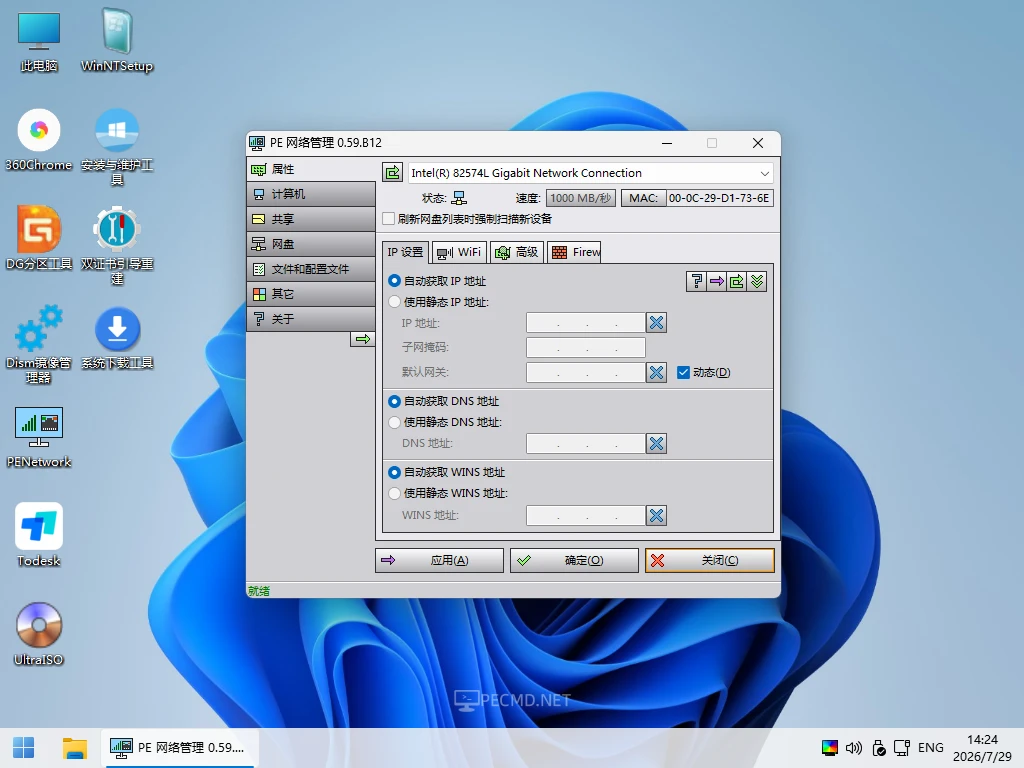This screenshot has height=768, width=1024.
Task: Open Windows Start button
Action: pos(24,747)
